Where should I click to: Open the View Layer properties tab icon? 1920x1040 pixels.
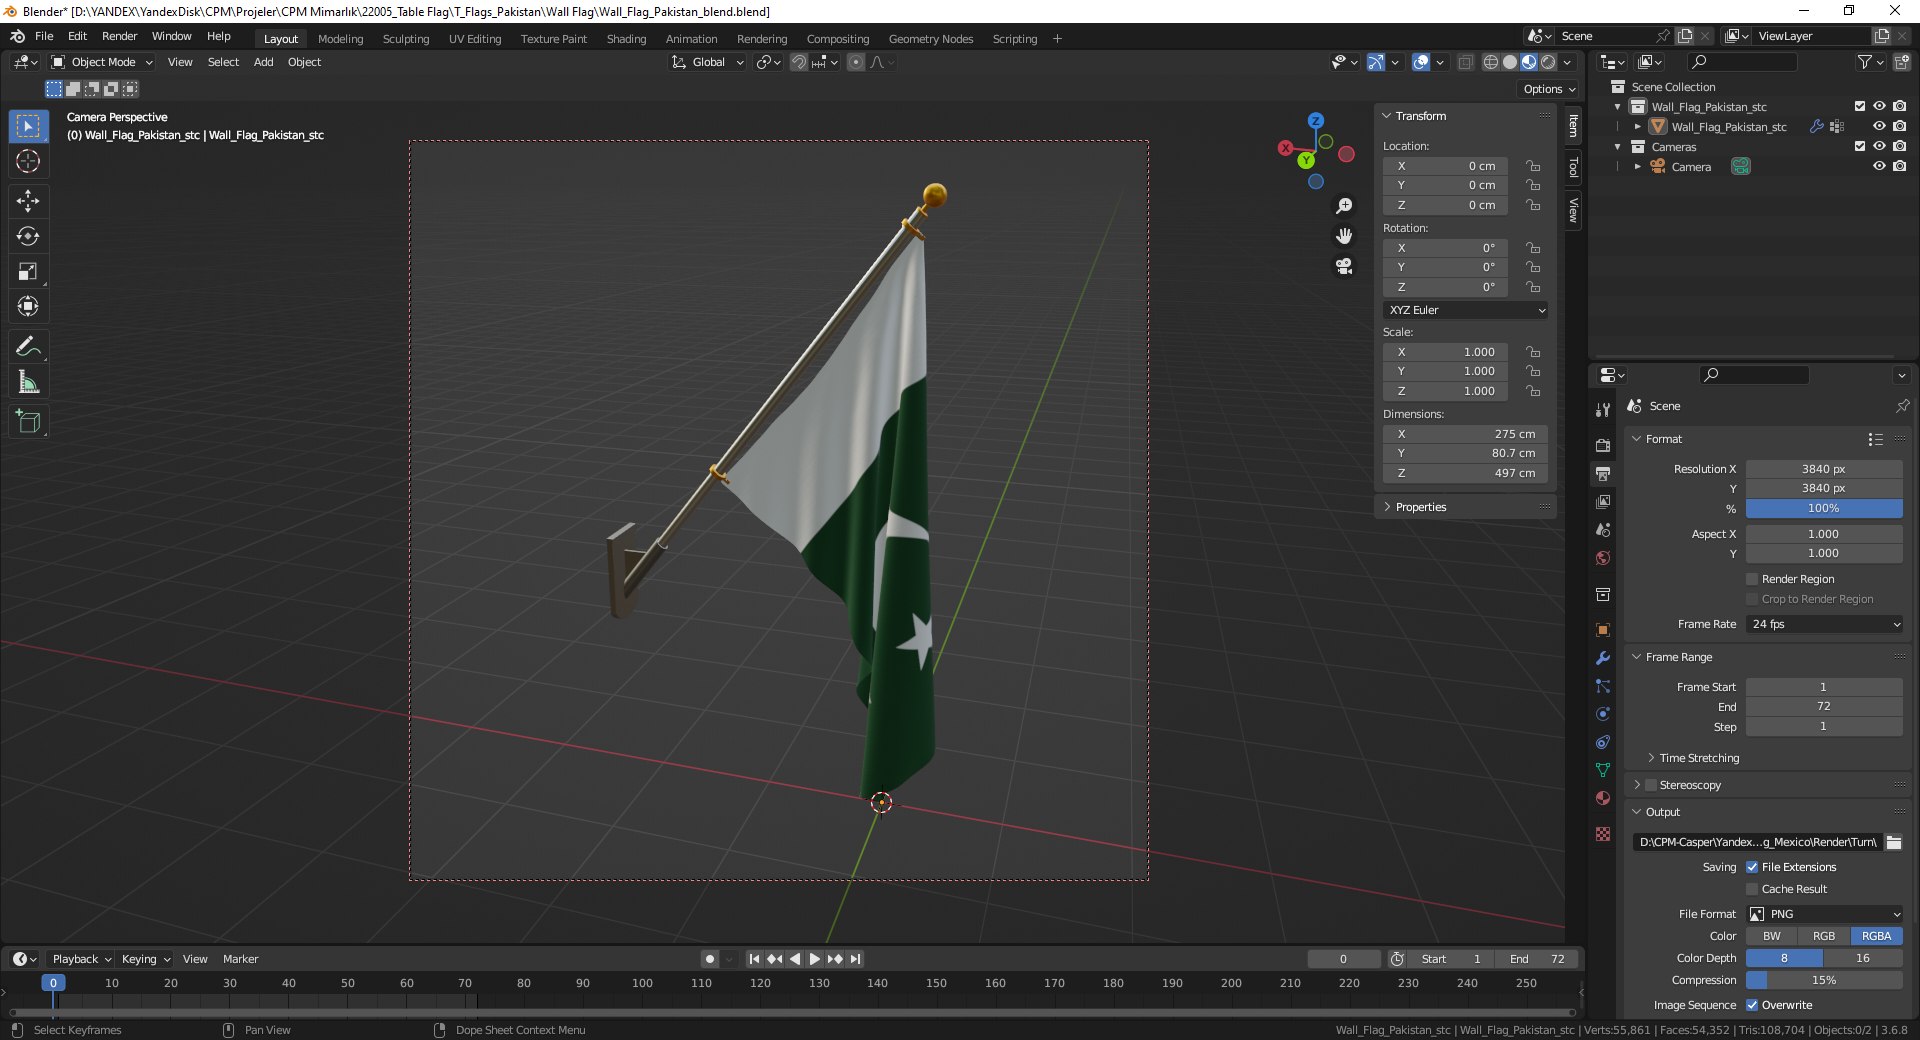[x=1603, y=501]
